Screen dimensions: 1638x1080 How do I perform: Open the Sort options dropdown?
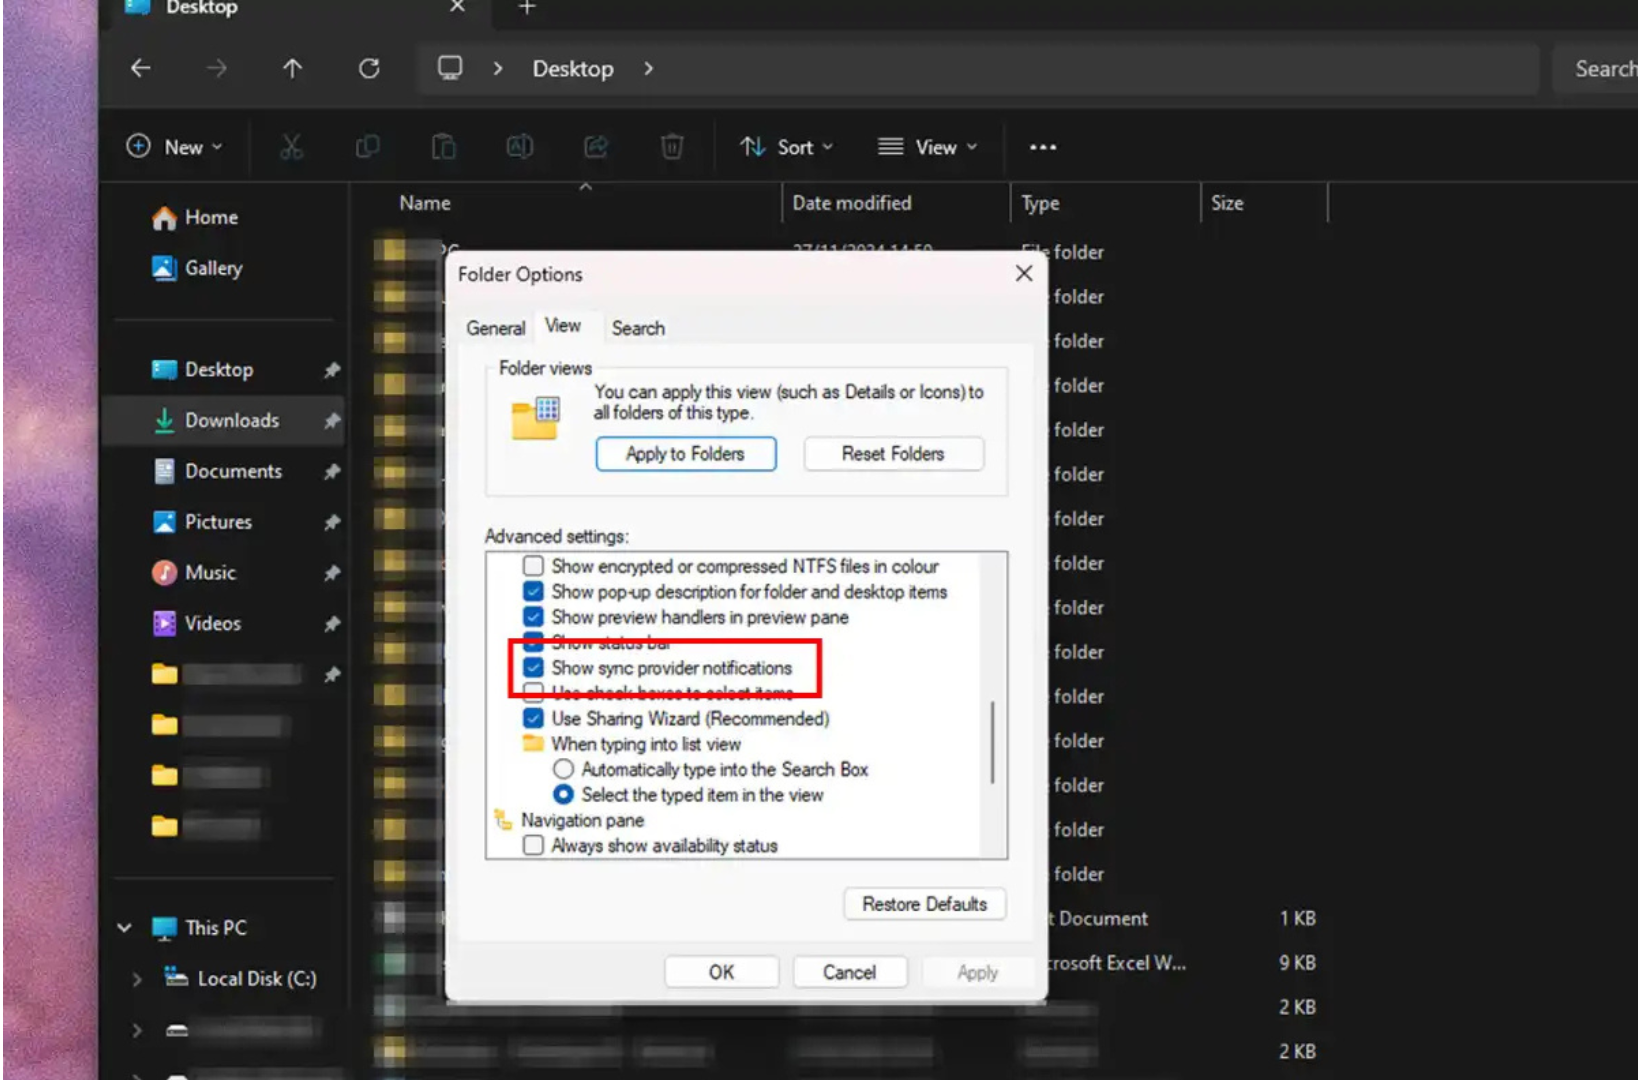click(x=787, y=147)
